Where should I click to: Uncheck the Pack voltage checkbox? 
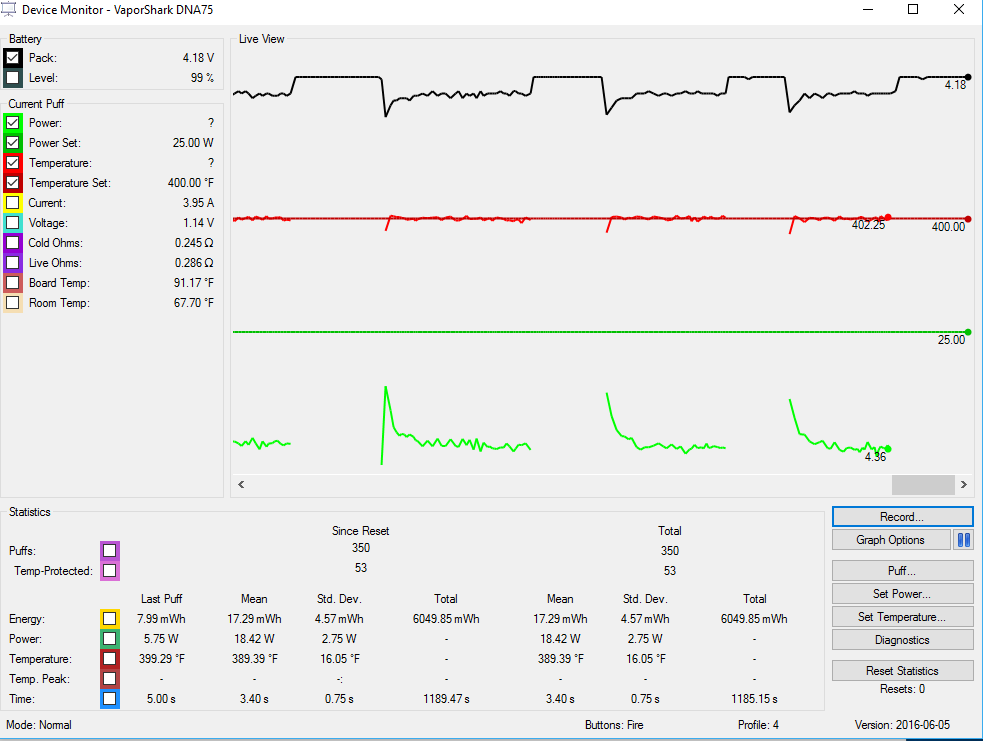coord(13,58)
